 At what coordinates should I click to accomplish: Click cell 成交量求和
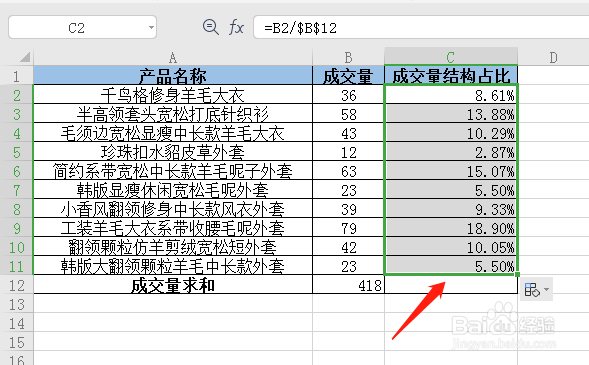tap(173, 285)
